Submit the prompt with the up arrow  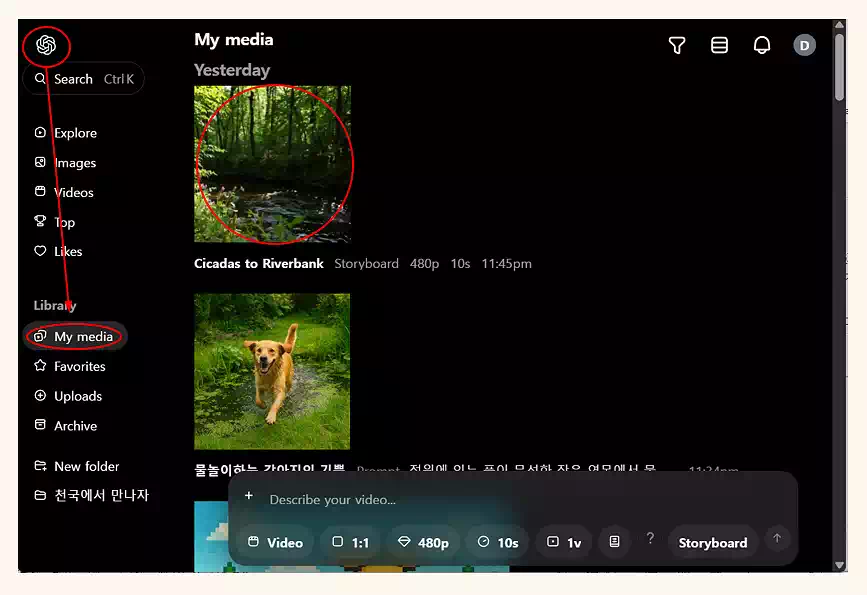pyautogui.click(x=777, y=539)
